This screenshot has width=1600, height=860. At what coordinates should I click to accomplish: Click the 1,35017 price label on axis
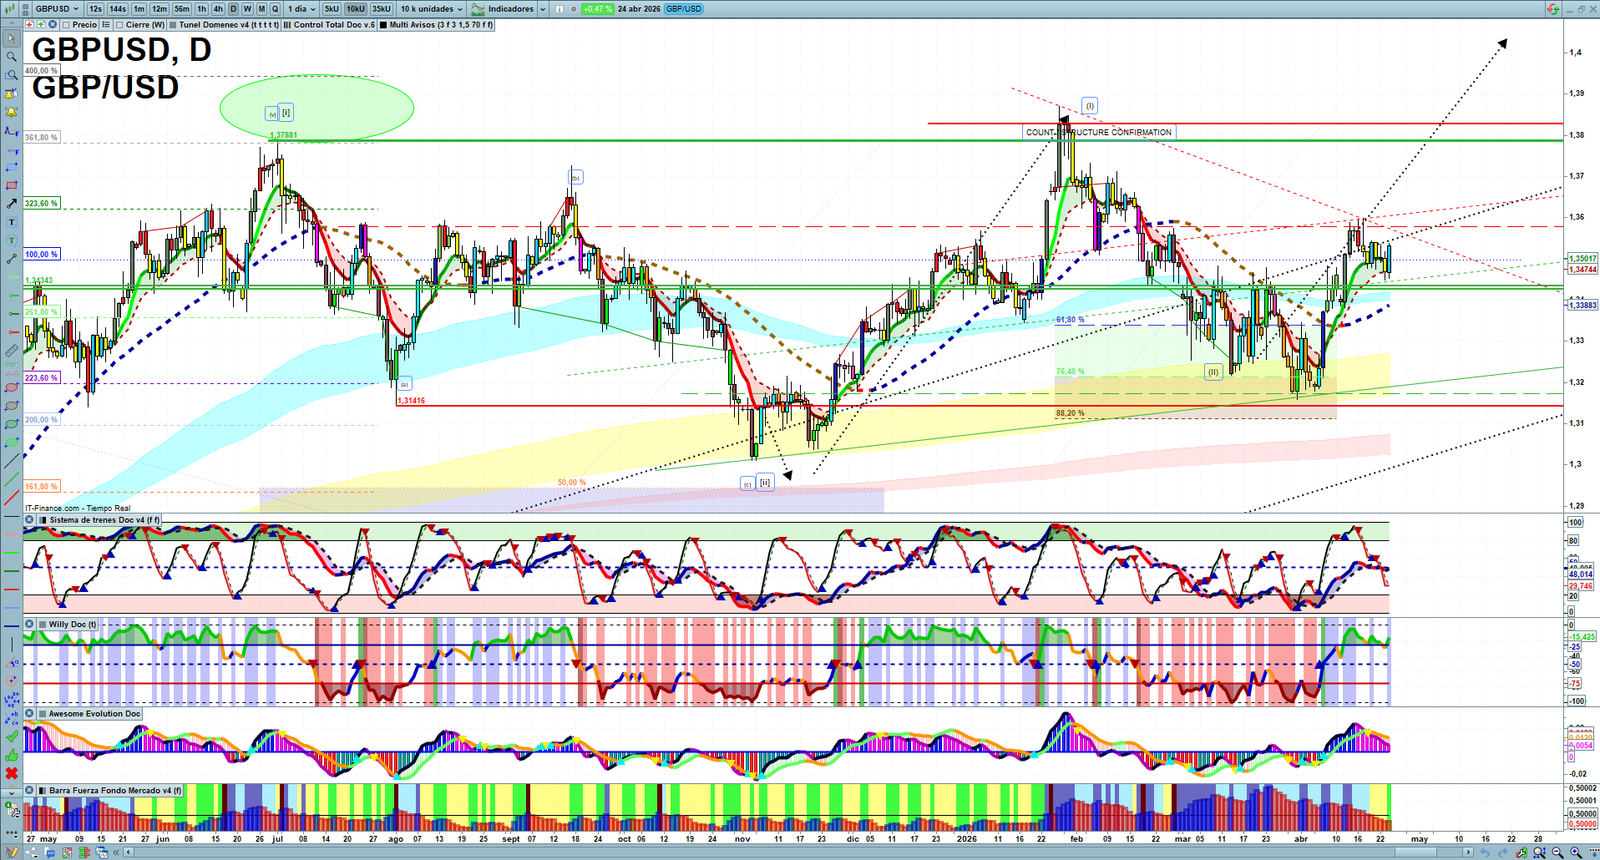(1582, 259)
